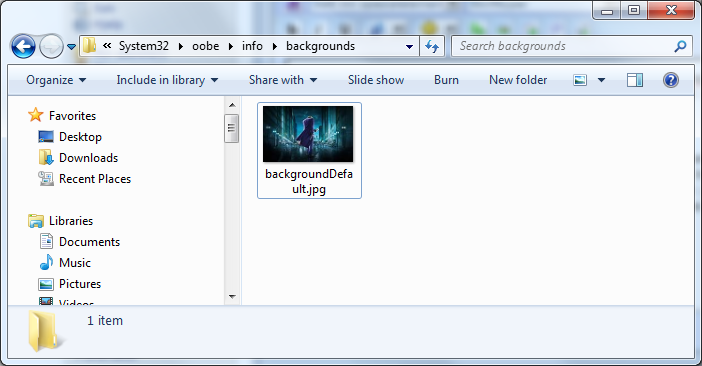This screenshot has width=702, height=366.
Task: Open the more view options arrow
Action: click(x=601, y=80)
